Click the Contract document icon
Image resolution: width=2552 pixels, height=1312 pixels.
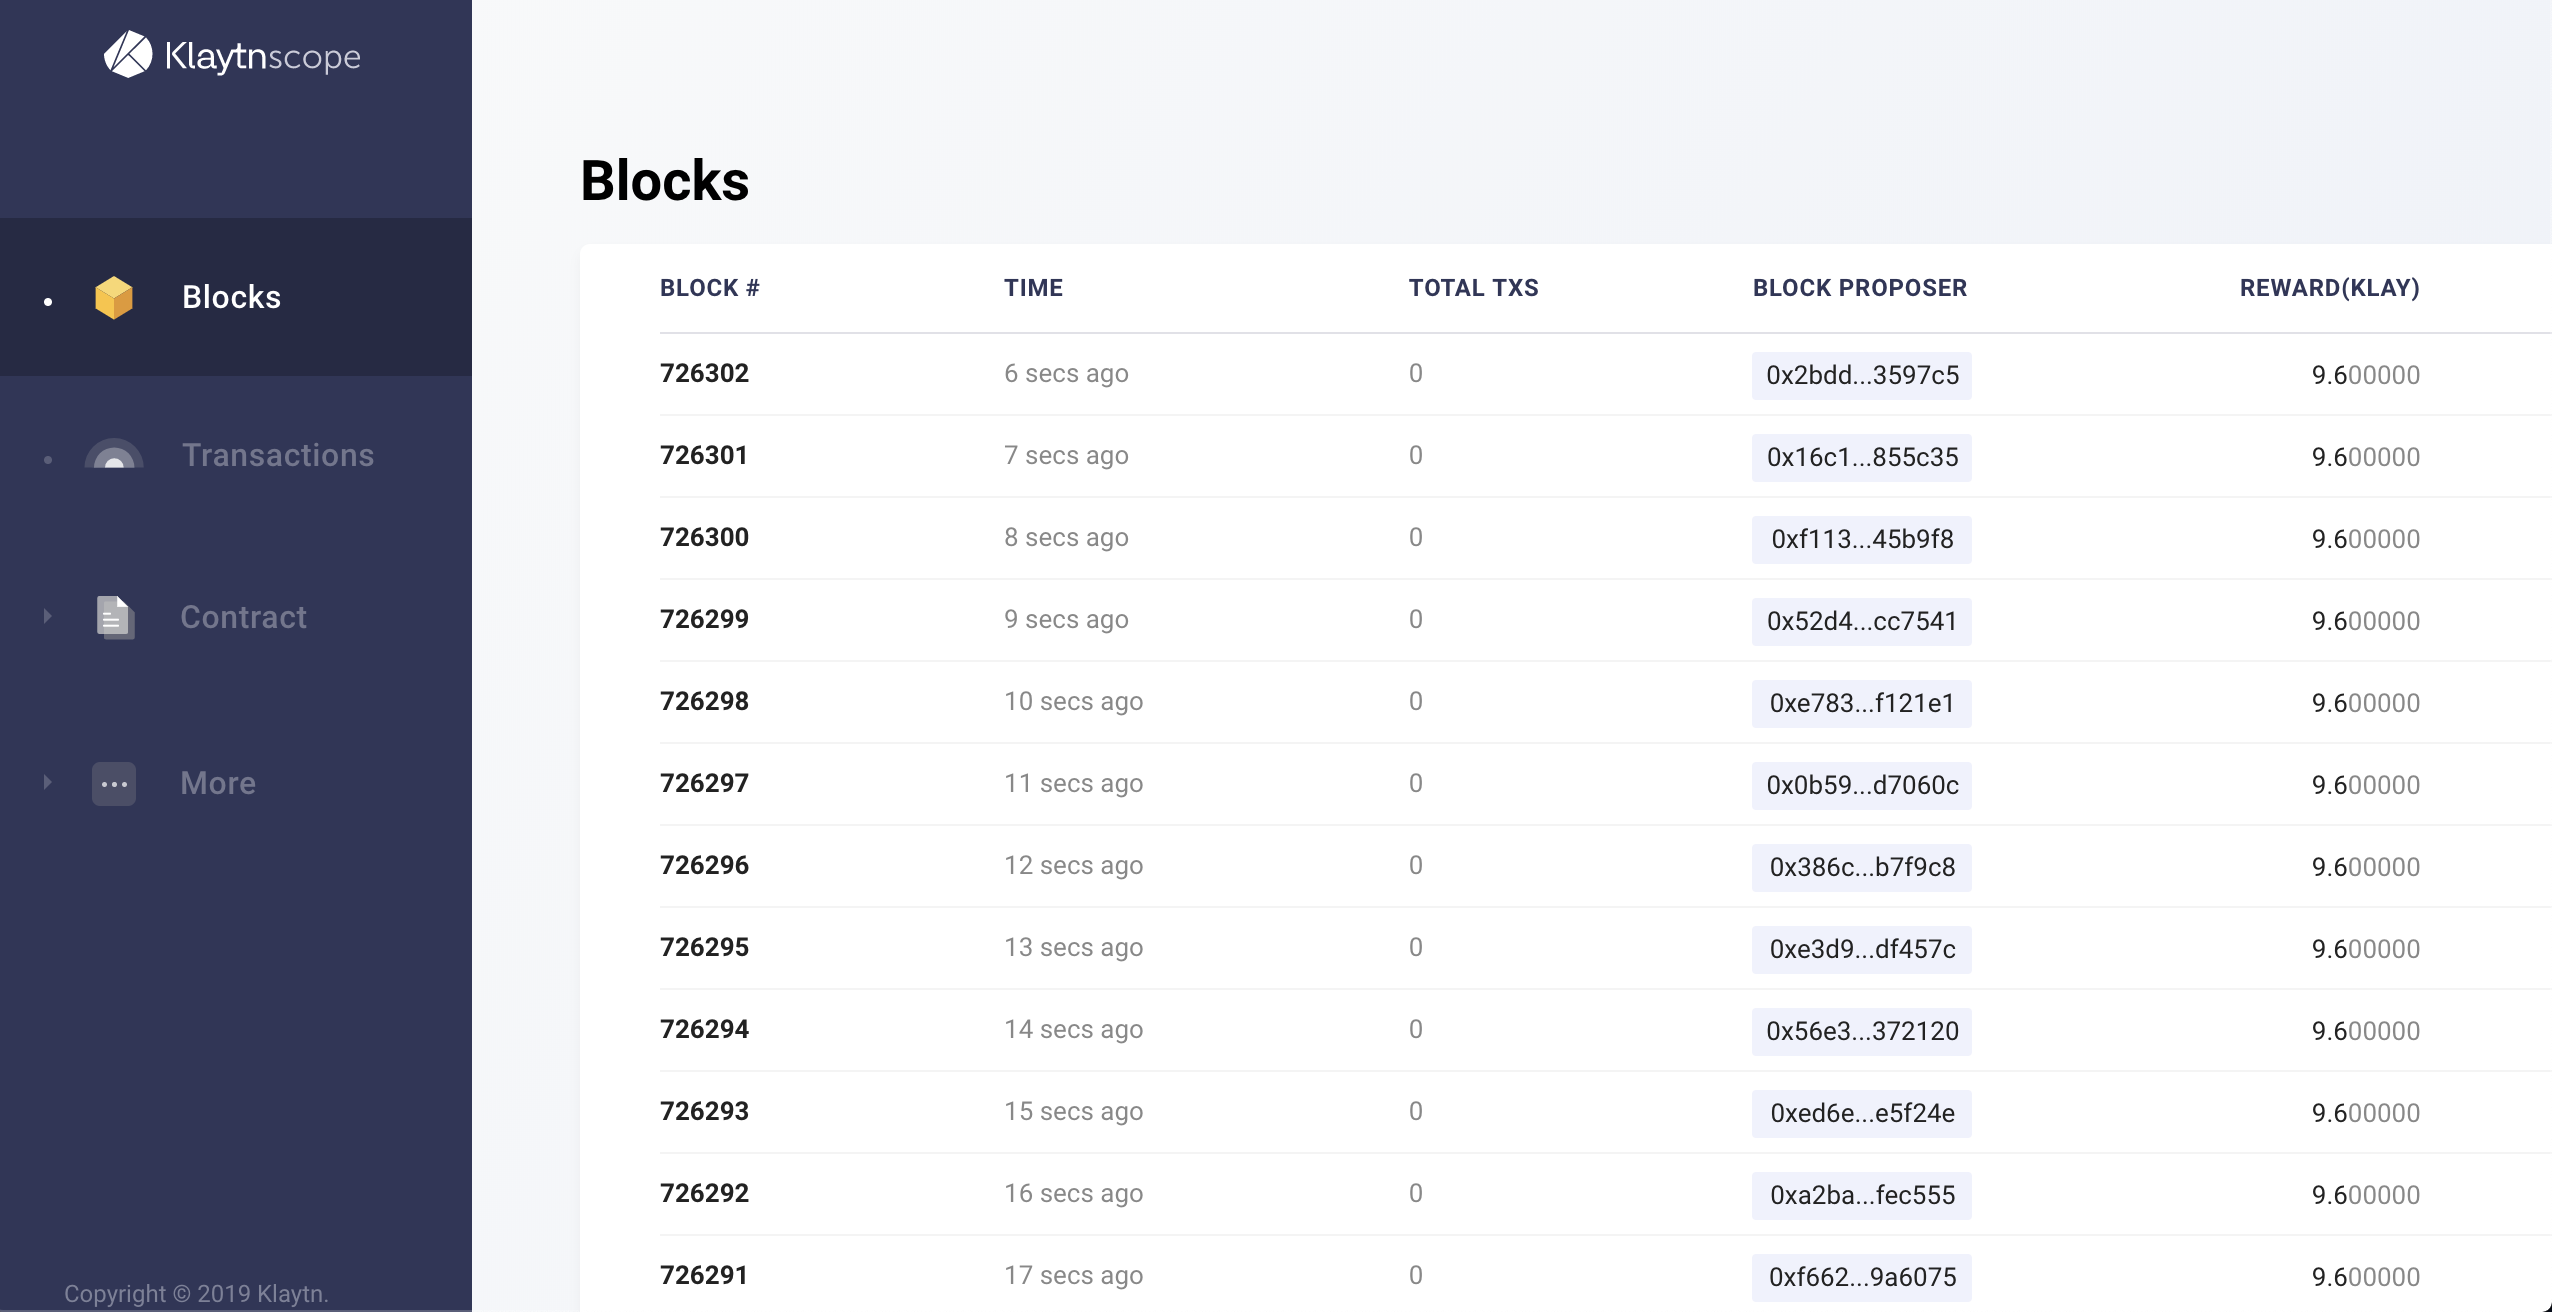[x=115, y=617]
